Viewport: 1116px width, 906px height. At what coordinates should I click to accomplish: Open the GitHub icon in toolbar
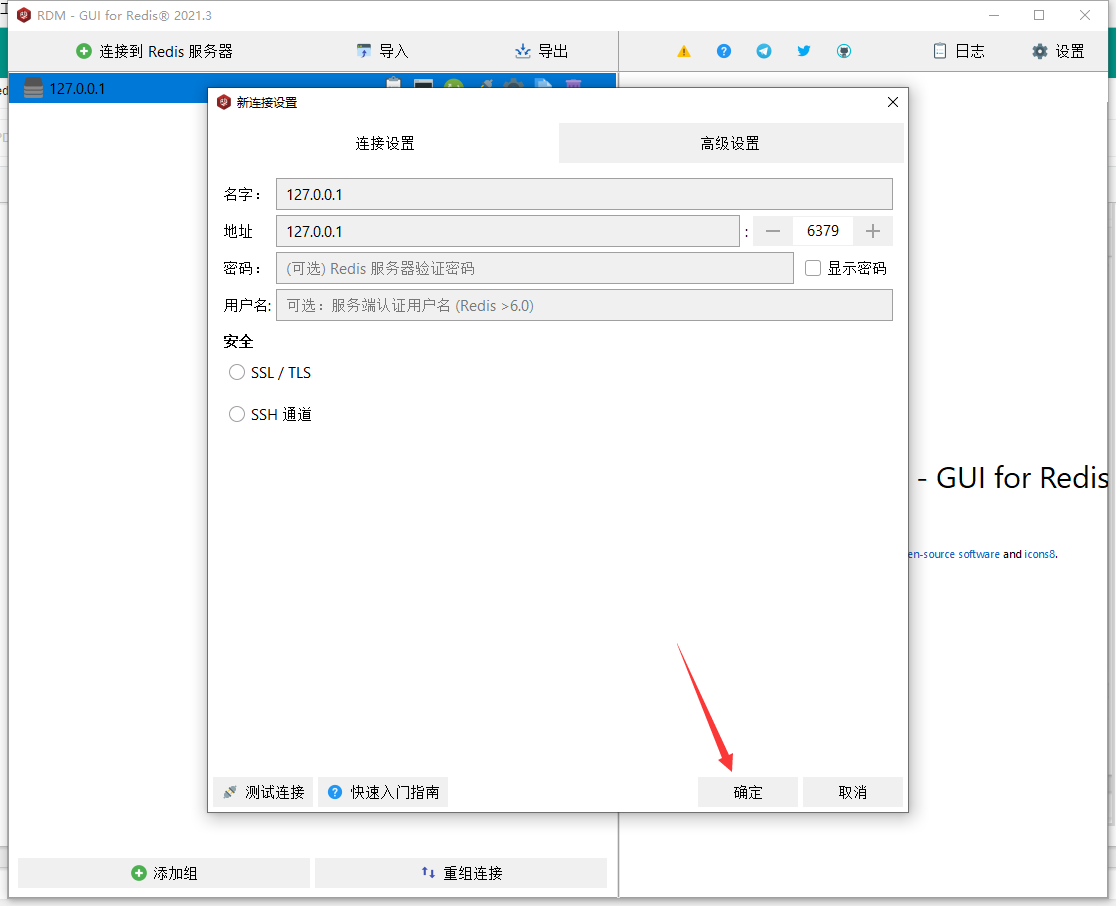(844, 51)
